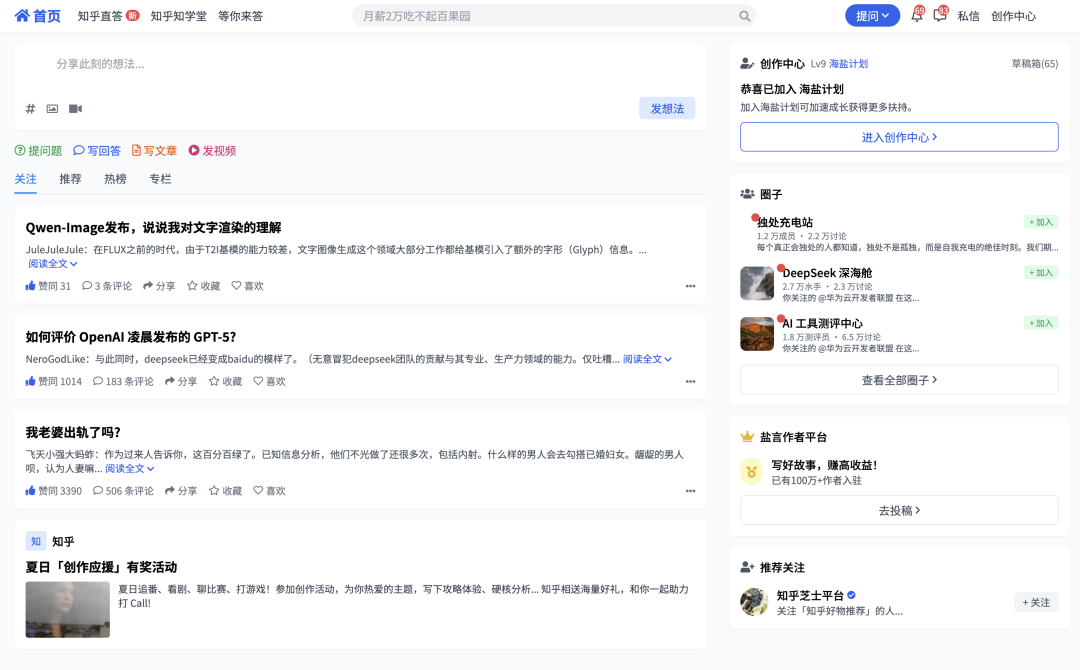Expand 阅读全文 on the 我老婆出轨了吗 post
Screen dimensions: 1080x670
point(123,467)
